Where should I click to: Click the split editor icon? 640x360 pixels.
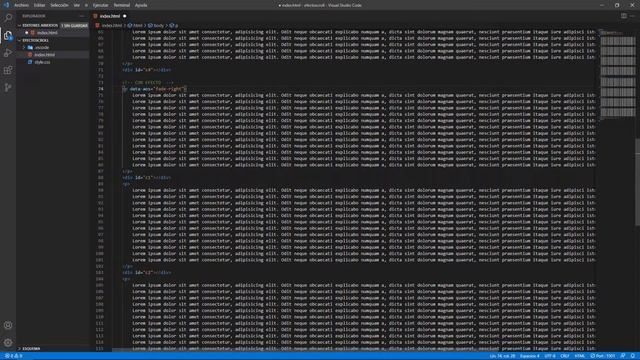pyautogui.click(x=624, y=16)
